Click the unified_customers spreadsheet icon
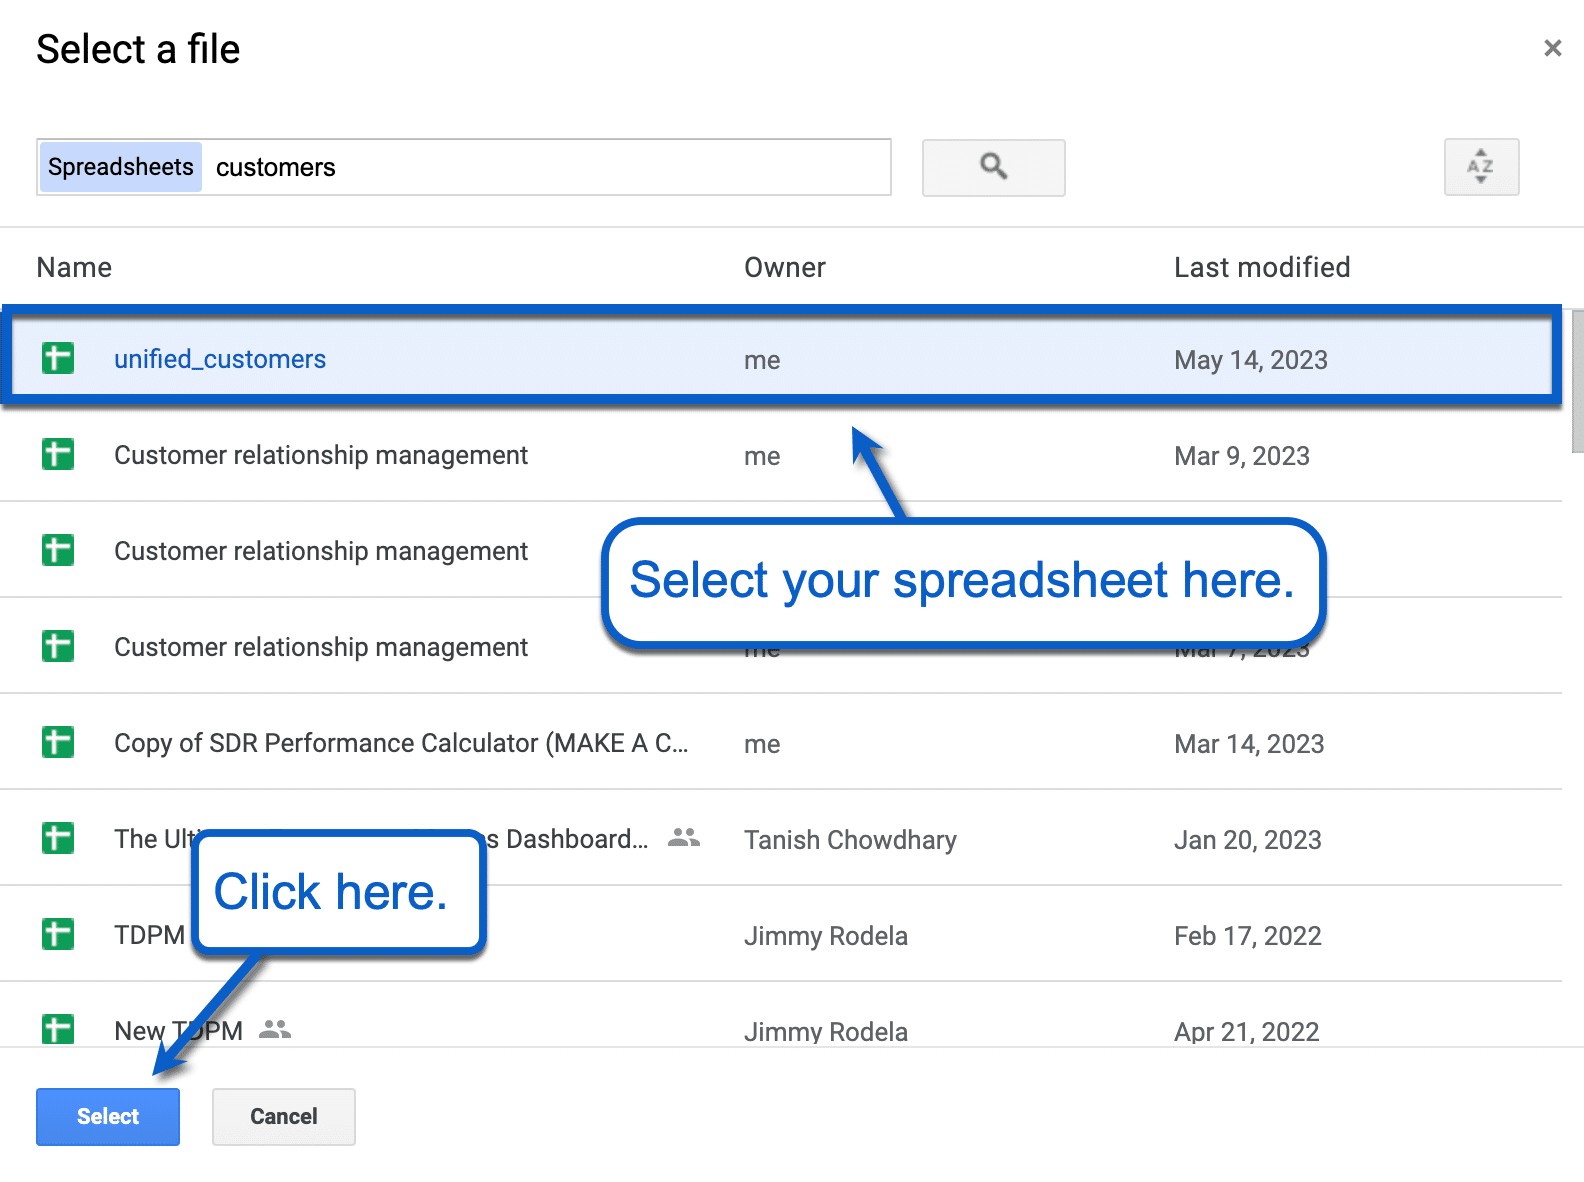Screen dimensions: 1584x1182 click(58, 358)
